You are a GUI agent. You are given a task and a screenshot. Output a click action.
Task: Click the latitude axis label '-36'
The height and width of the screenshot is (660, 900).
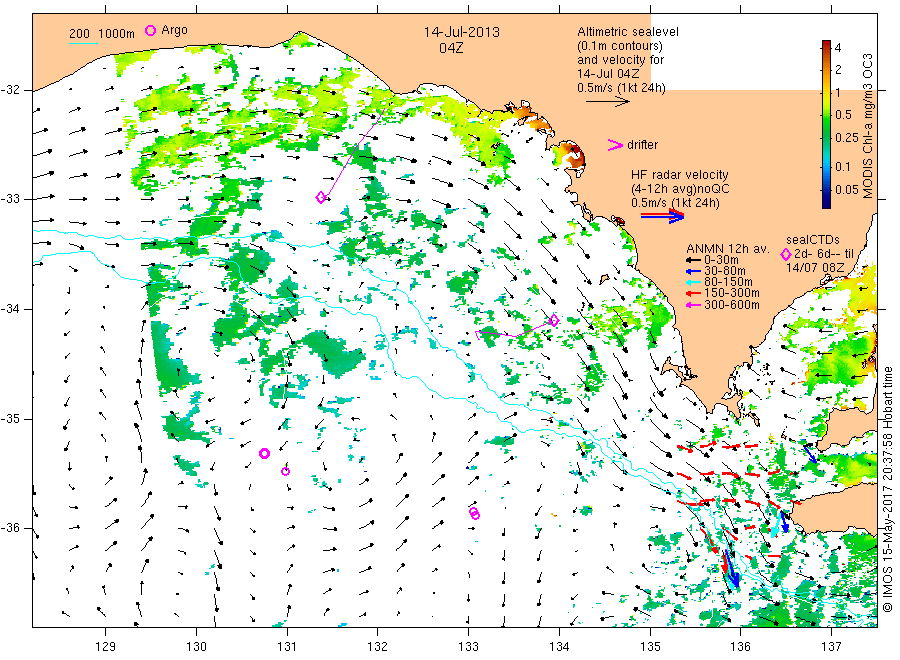click(x=10, y=528)
